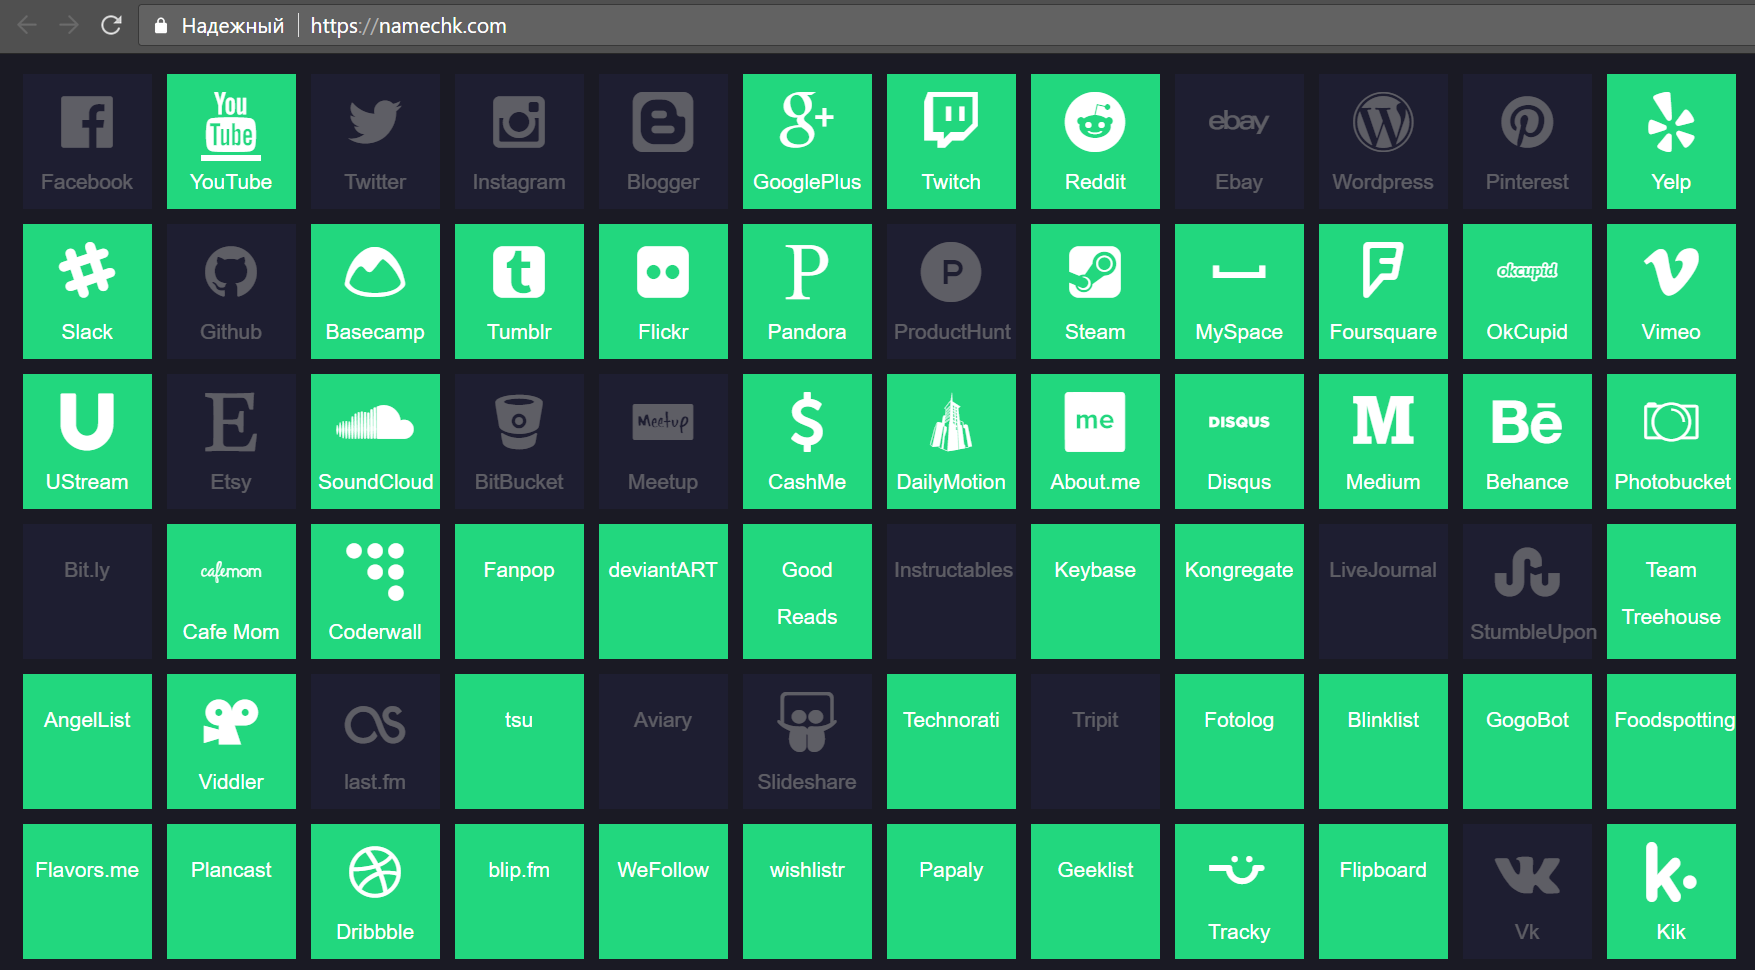Open the AngelList tile

(87, 741)
